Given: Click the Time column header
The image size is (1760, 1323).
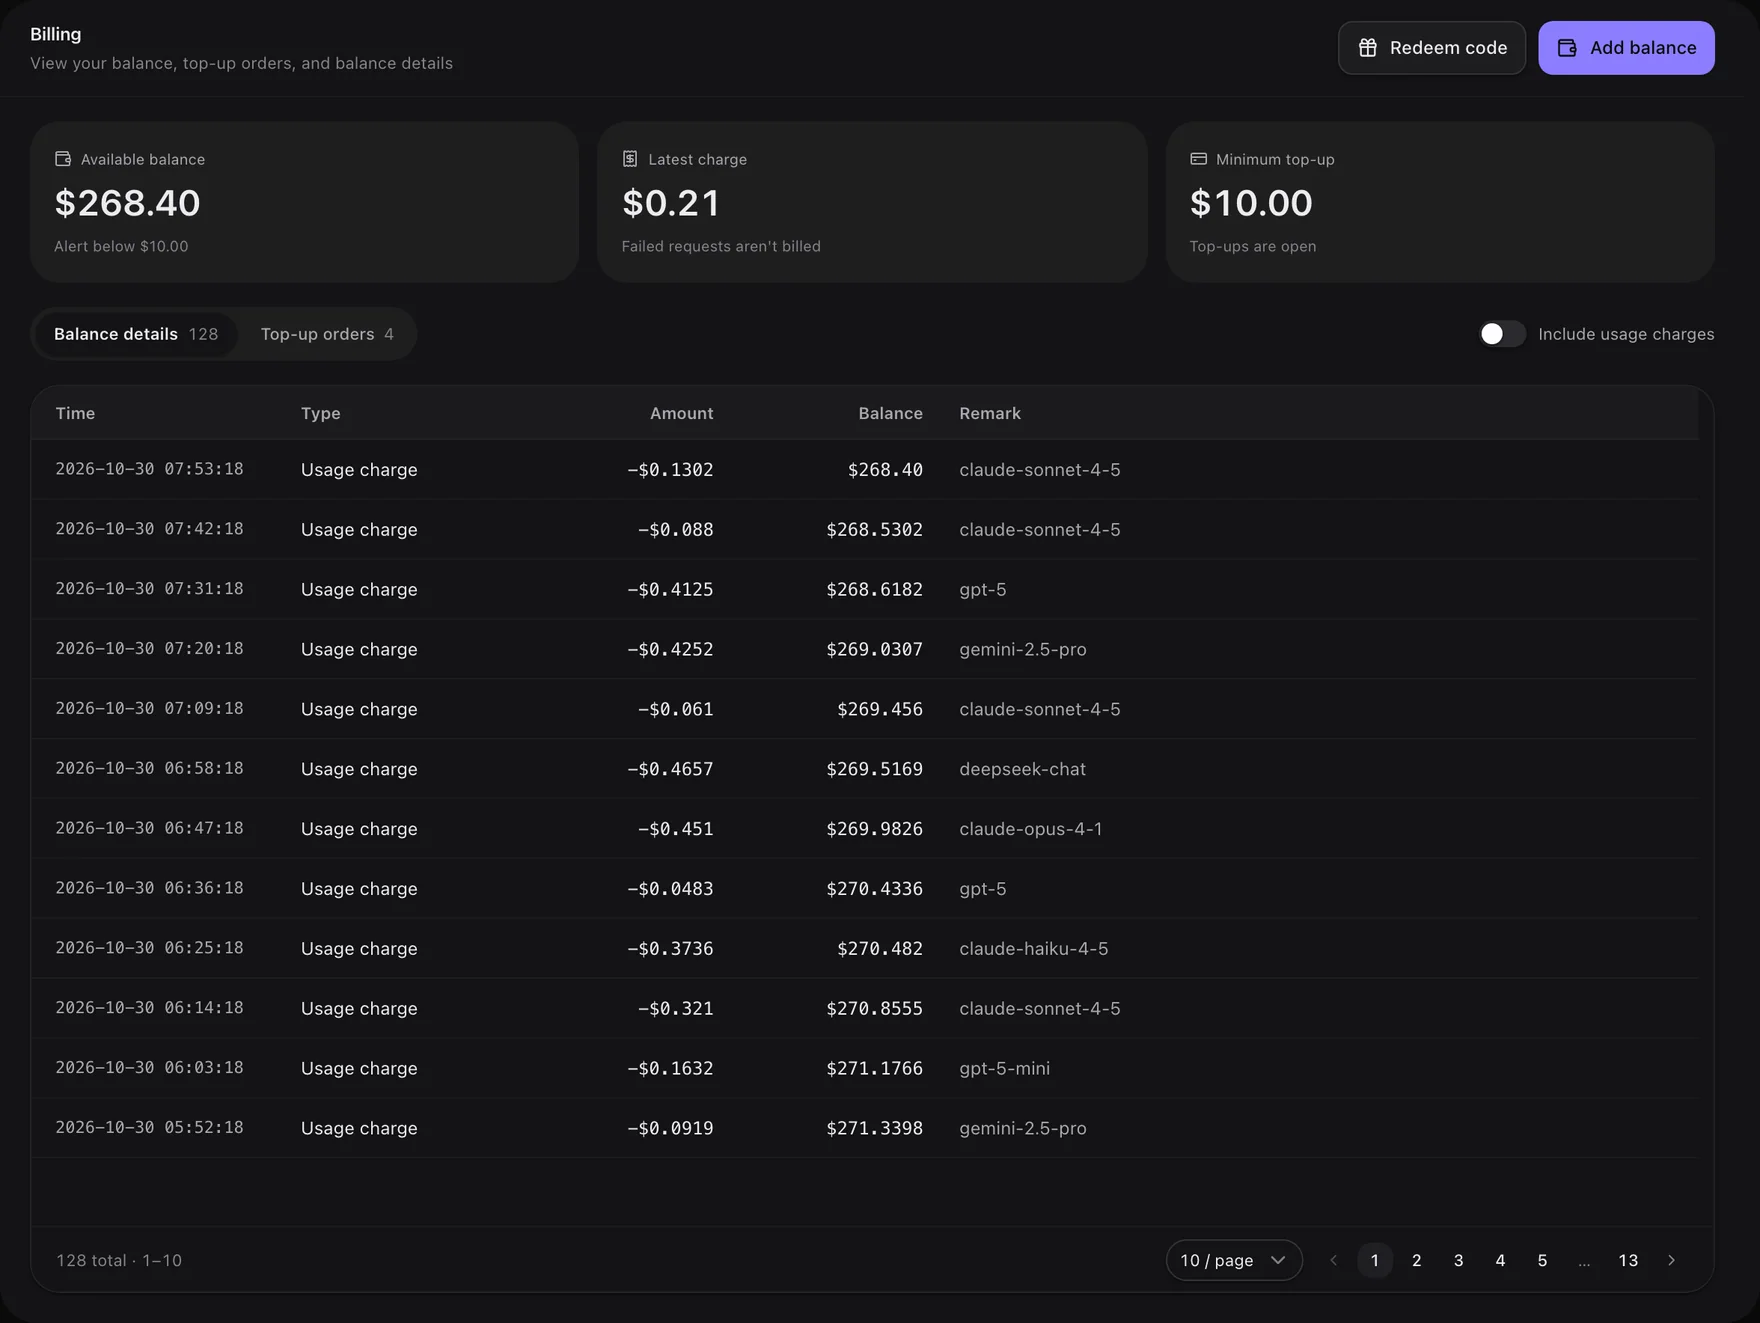Looking at the screenshot, I should 75,413.
